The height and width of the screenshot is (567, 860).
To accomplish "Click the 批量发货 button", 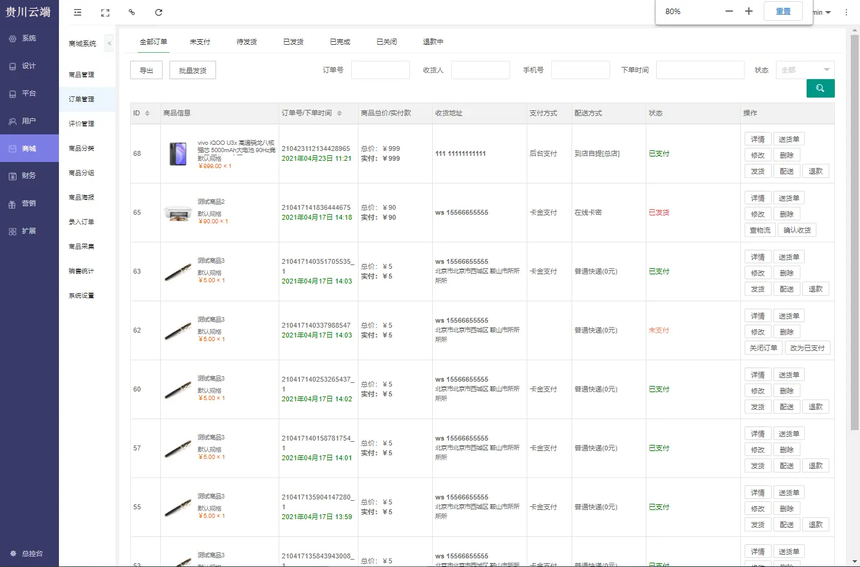I will pos(193,70).
